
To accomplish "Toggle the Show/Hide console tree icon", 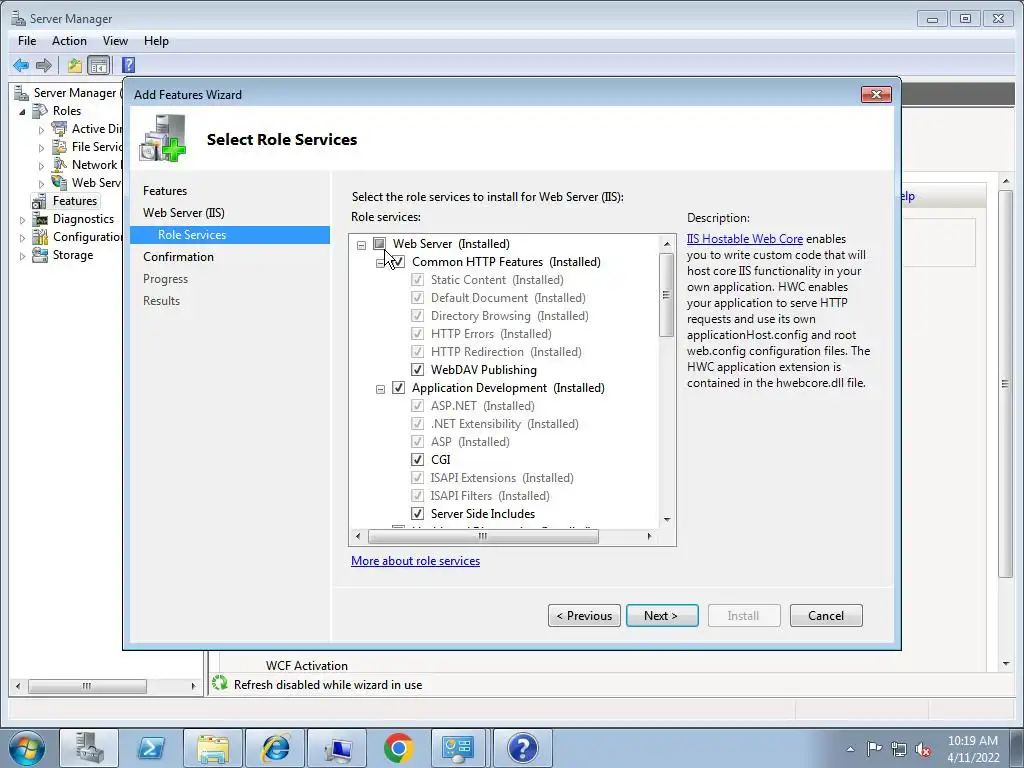I will pyautogui.click(x=99, y=65).
